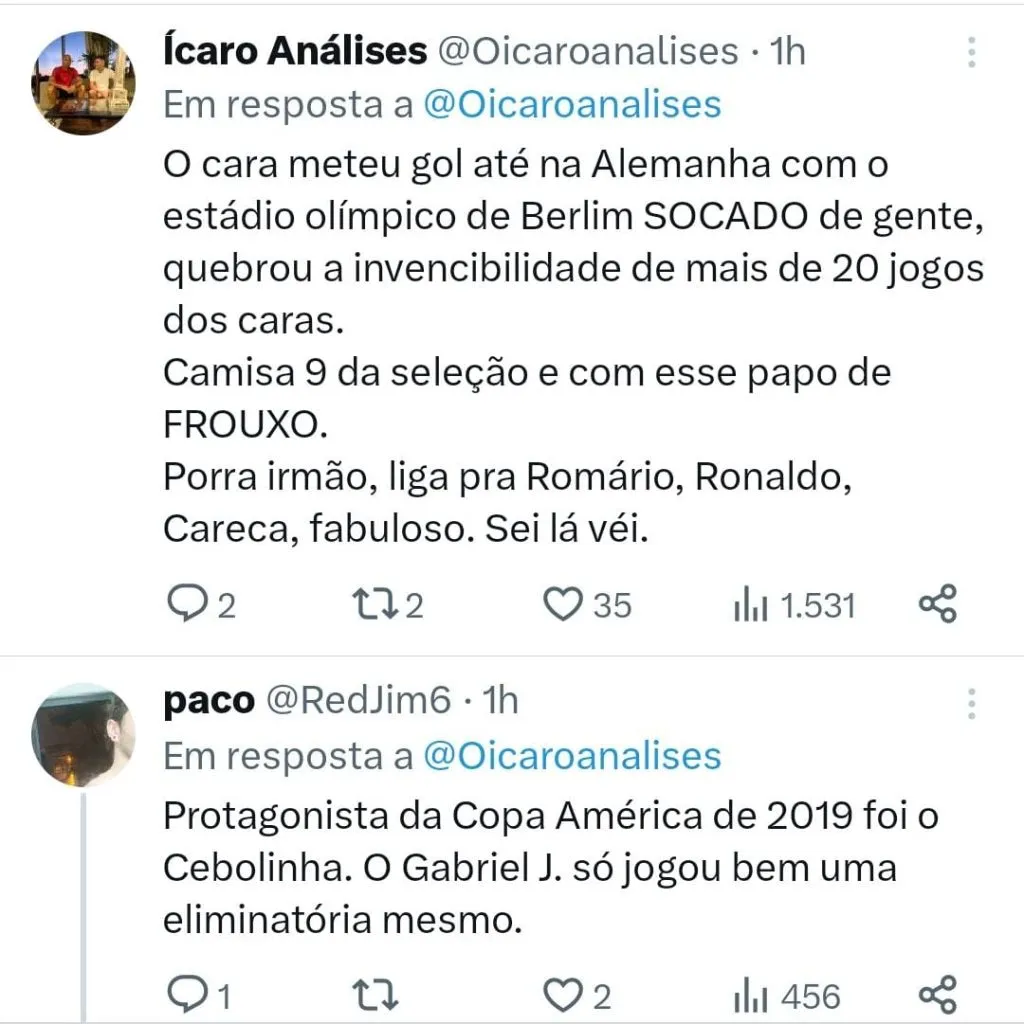Viewport: 1024px width, 1024px height.
Task: Click the Ícaro Análises display name
Action: point(295,51)
